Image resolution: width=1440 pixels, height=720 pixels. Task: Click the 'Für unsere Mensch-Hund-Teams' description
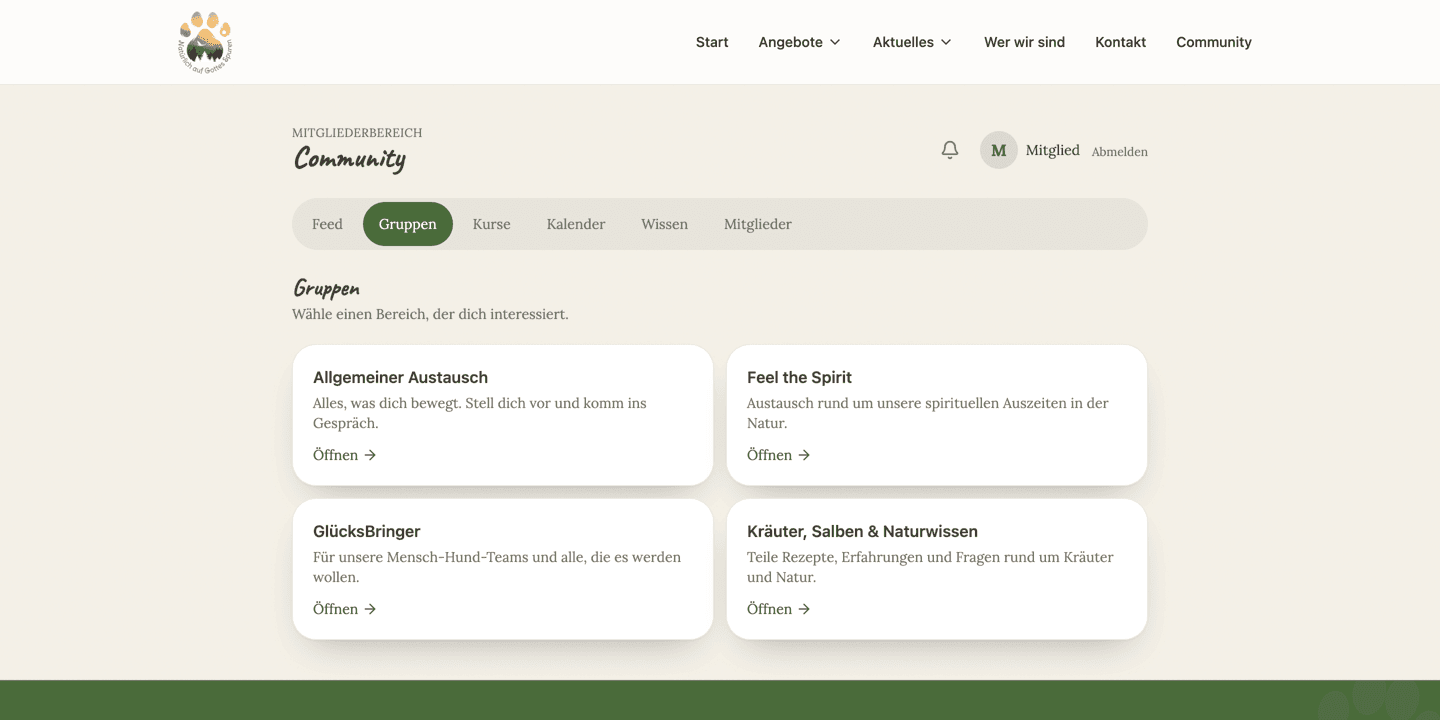tap(497, 567)
